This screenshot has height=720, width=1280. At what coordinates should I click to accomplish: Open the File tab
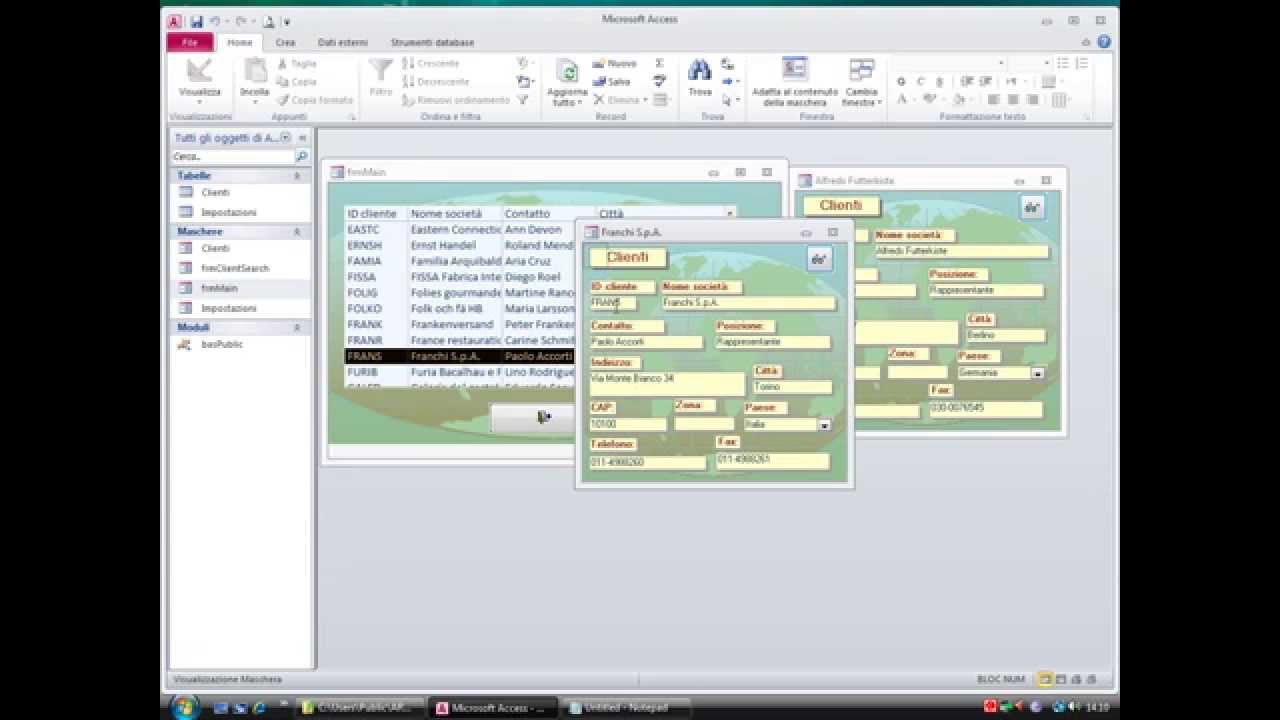click(x=190, y=42)
